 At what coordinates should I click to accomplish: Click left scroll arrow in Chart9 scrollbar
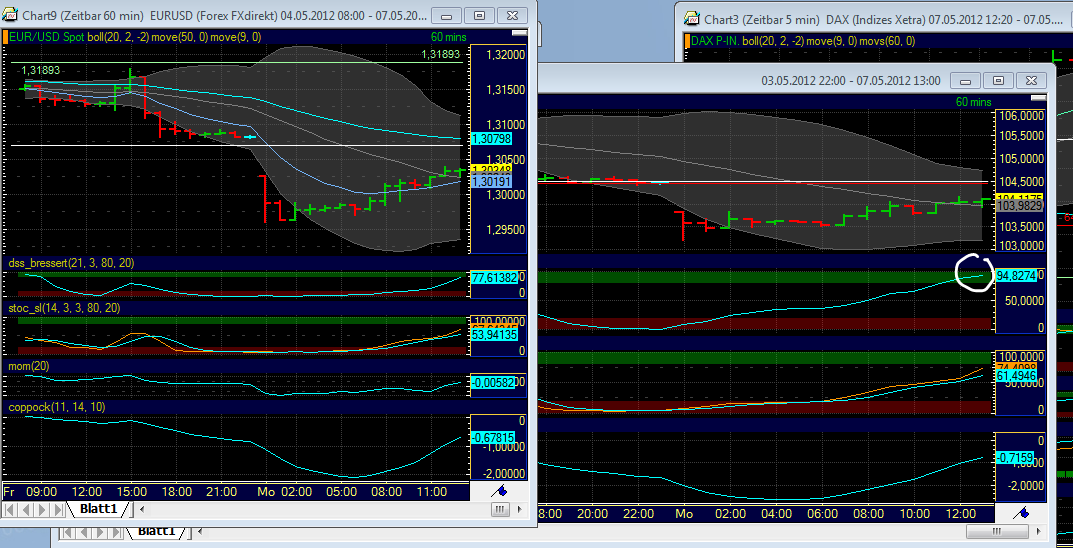coord(142,509)
